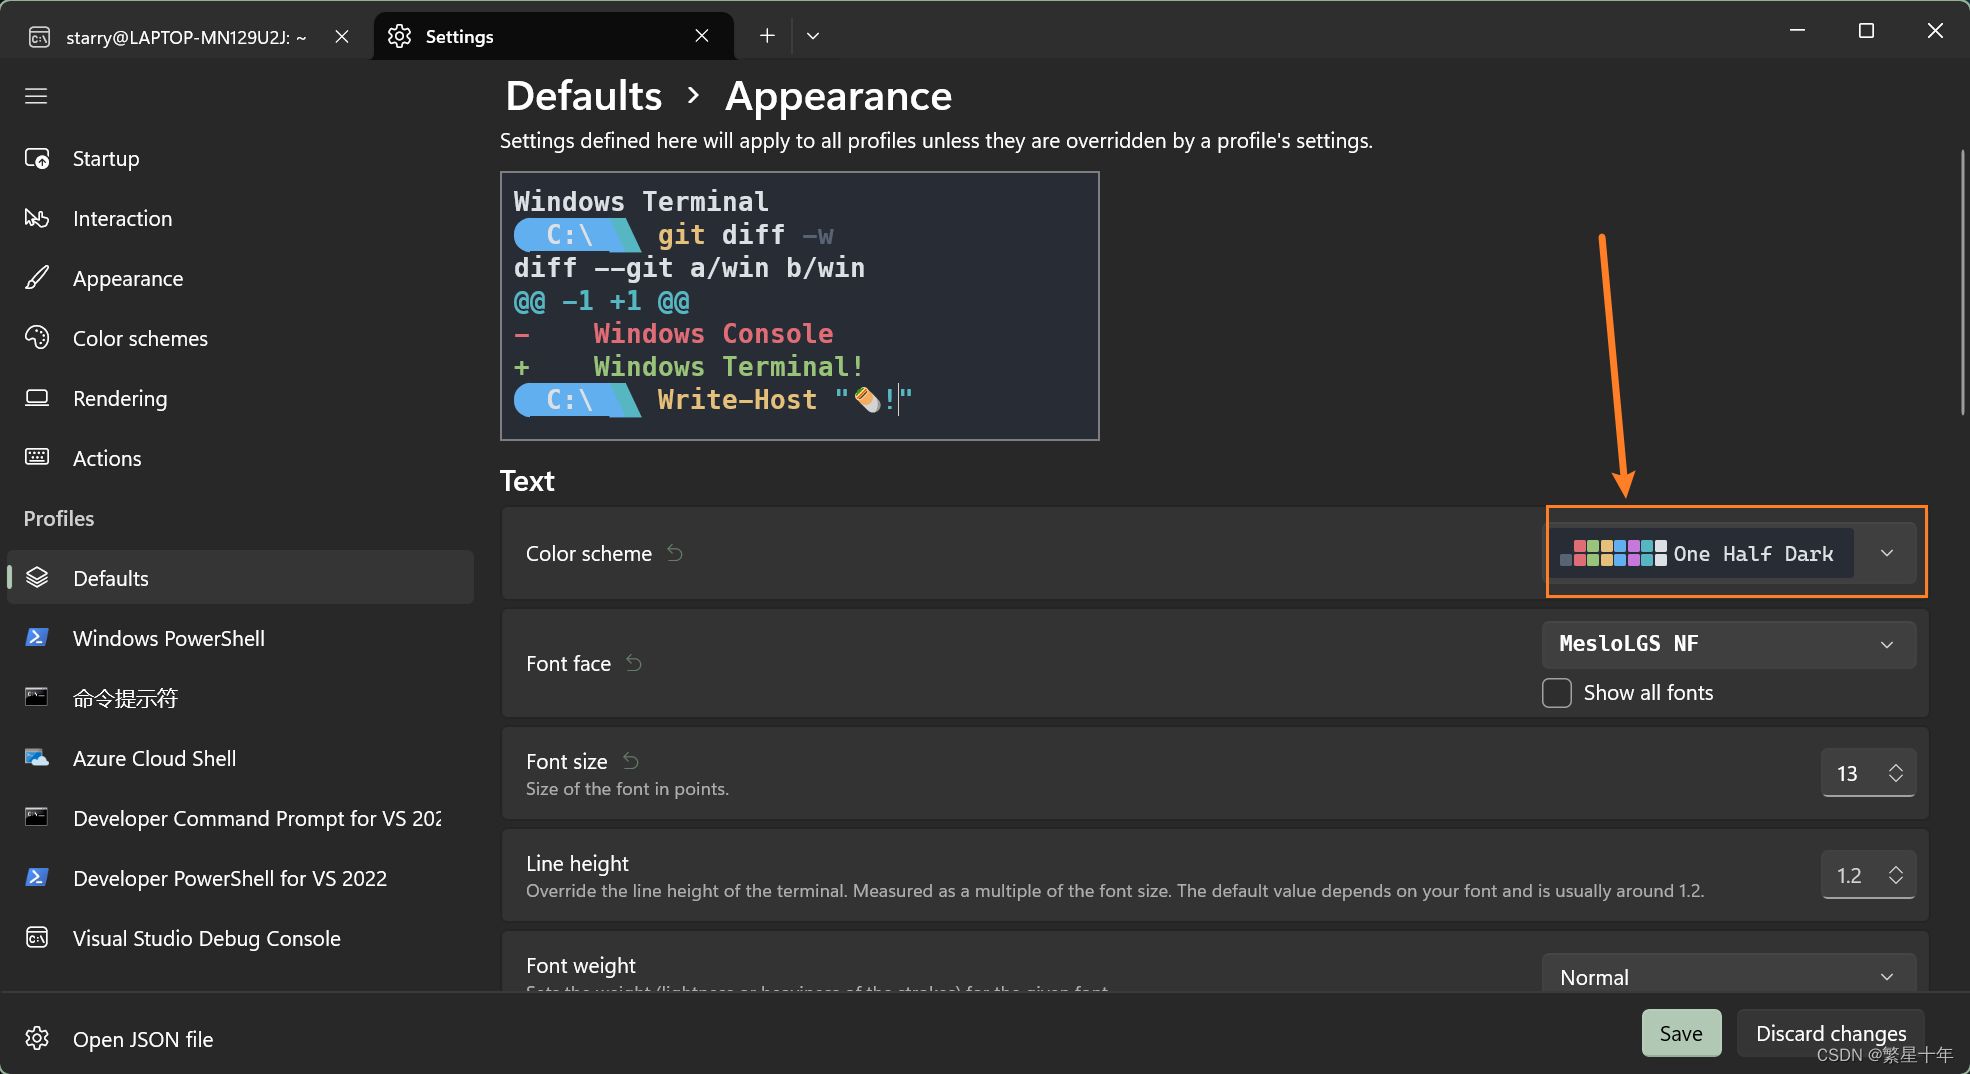
Task: Reset the Font size setting to default
Action: pyautogui.click(x=631, y=761)
